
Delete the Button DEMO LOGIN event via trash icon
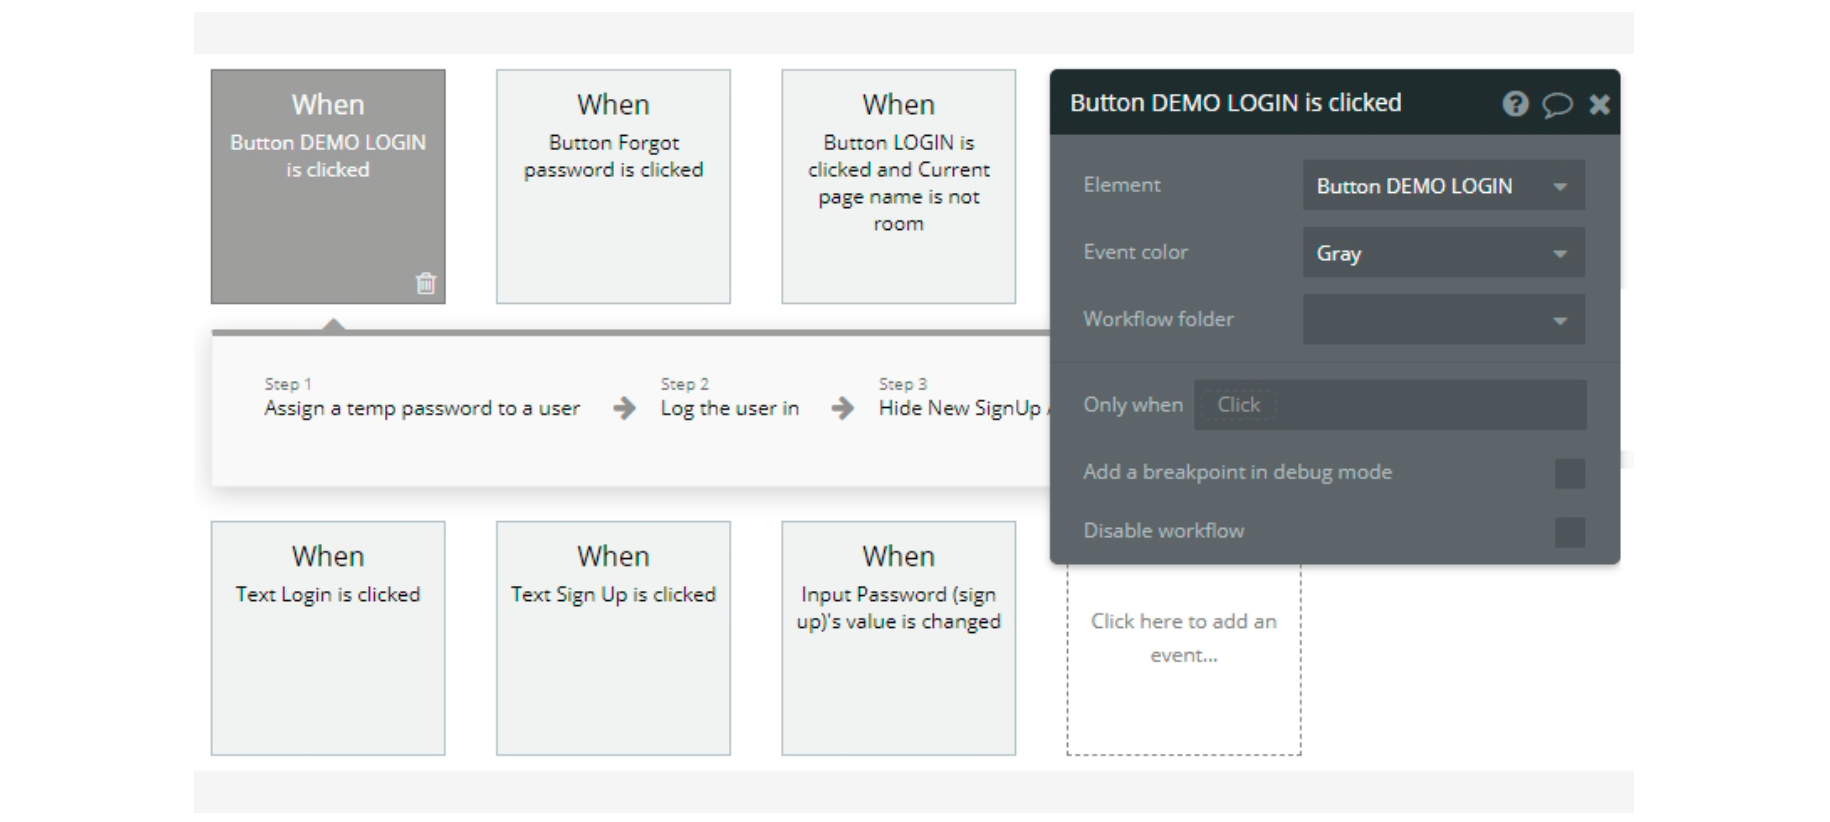[x=426, y=283]
